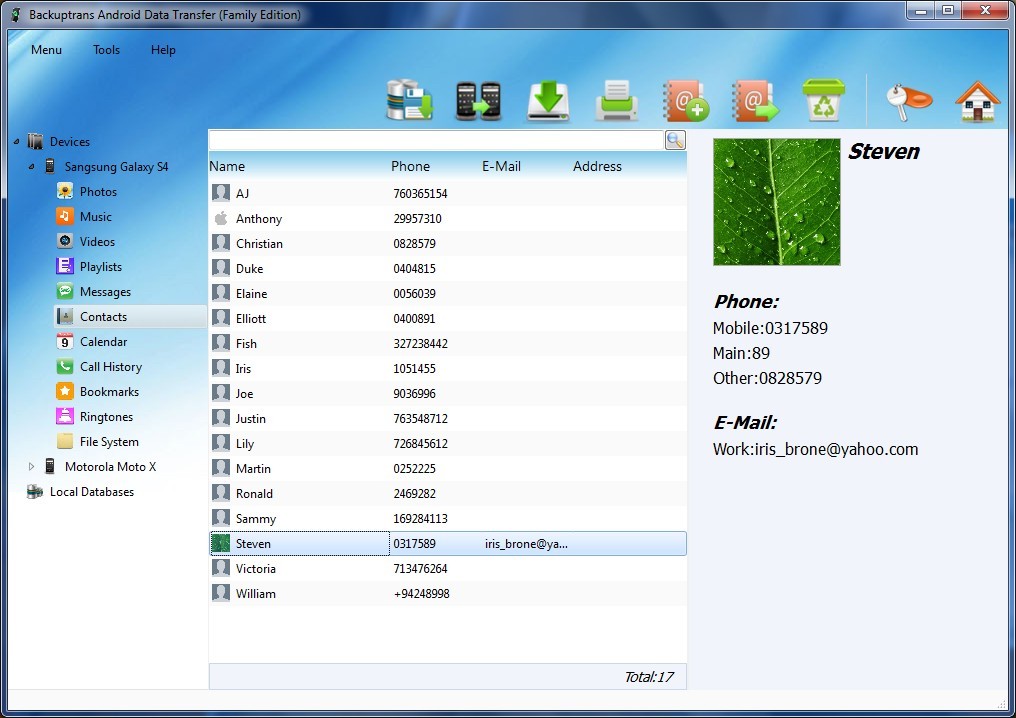1016x718 pixels.
Task: Select the Martin contact row
Action: coord(448,469)
